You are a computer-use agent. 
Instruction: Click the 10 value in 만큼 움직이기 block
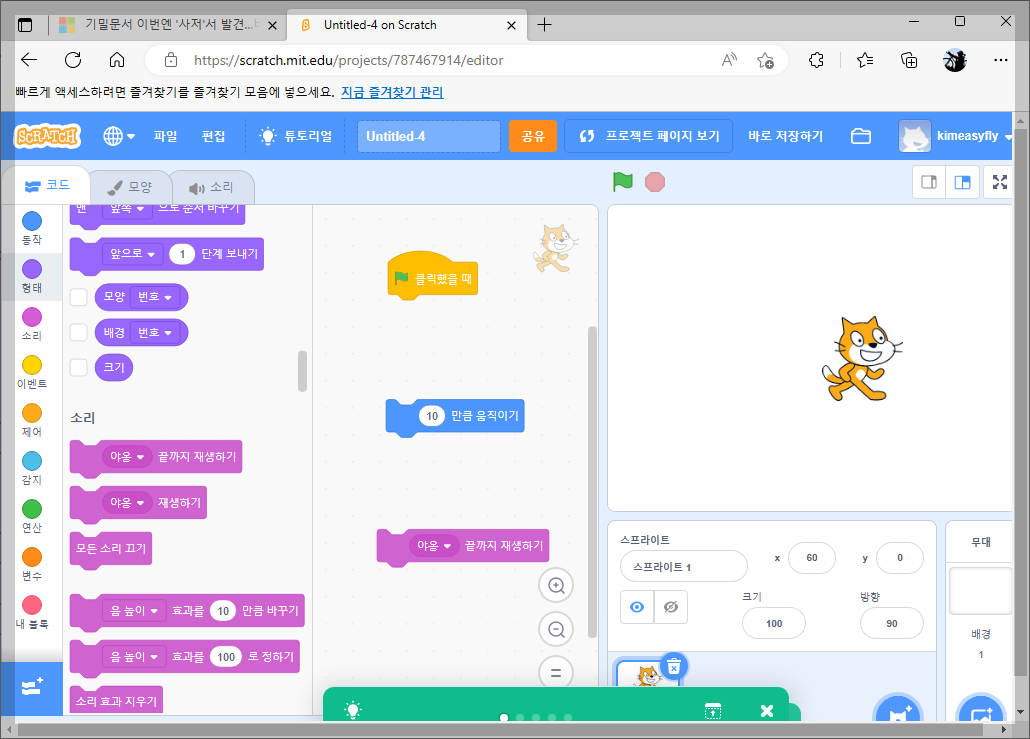click(432, 416)
